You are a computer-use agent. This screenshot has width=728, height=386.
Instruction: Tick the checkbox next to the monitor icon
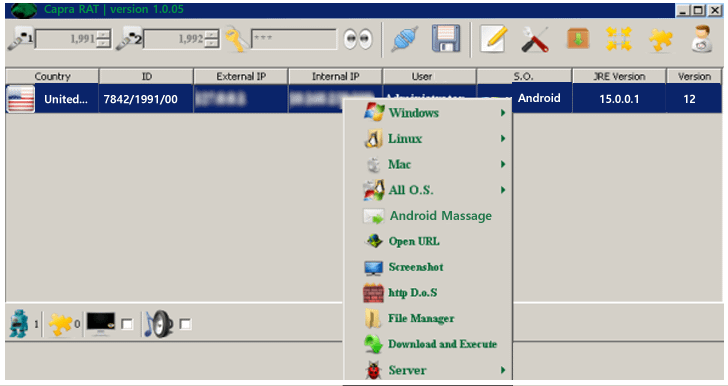click(x=126, y=324)
